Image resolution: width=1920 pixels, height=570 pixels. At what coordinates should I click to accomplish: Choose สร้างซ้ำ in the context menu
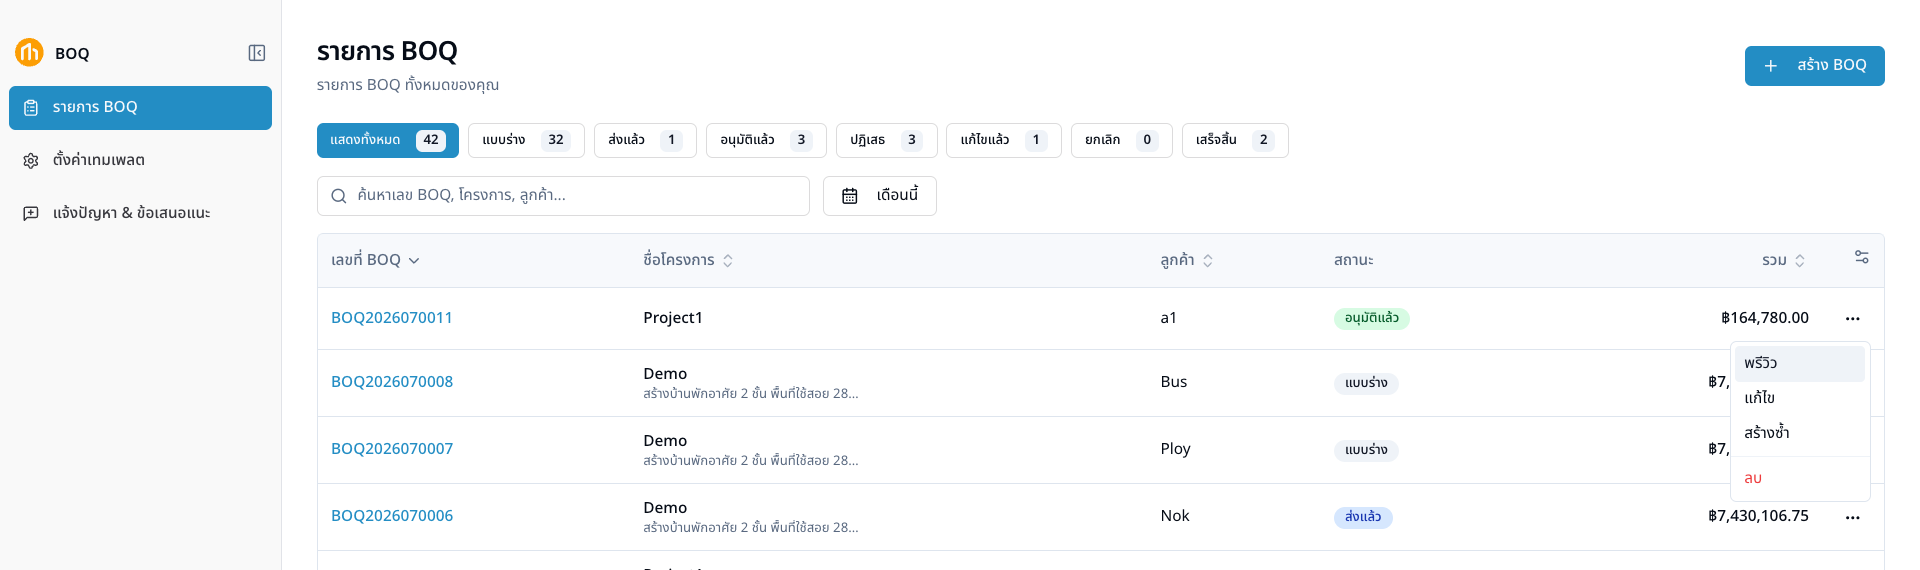point(1800,434)
